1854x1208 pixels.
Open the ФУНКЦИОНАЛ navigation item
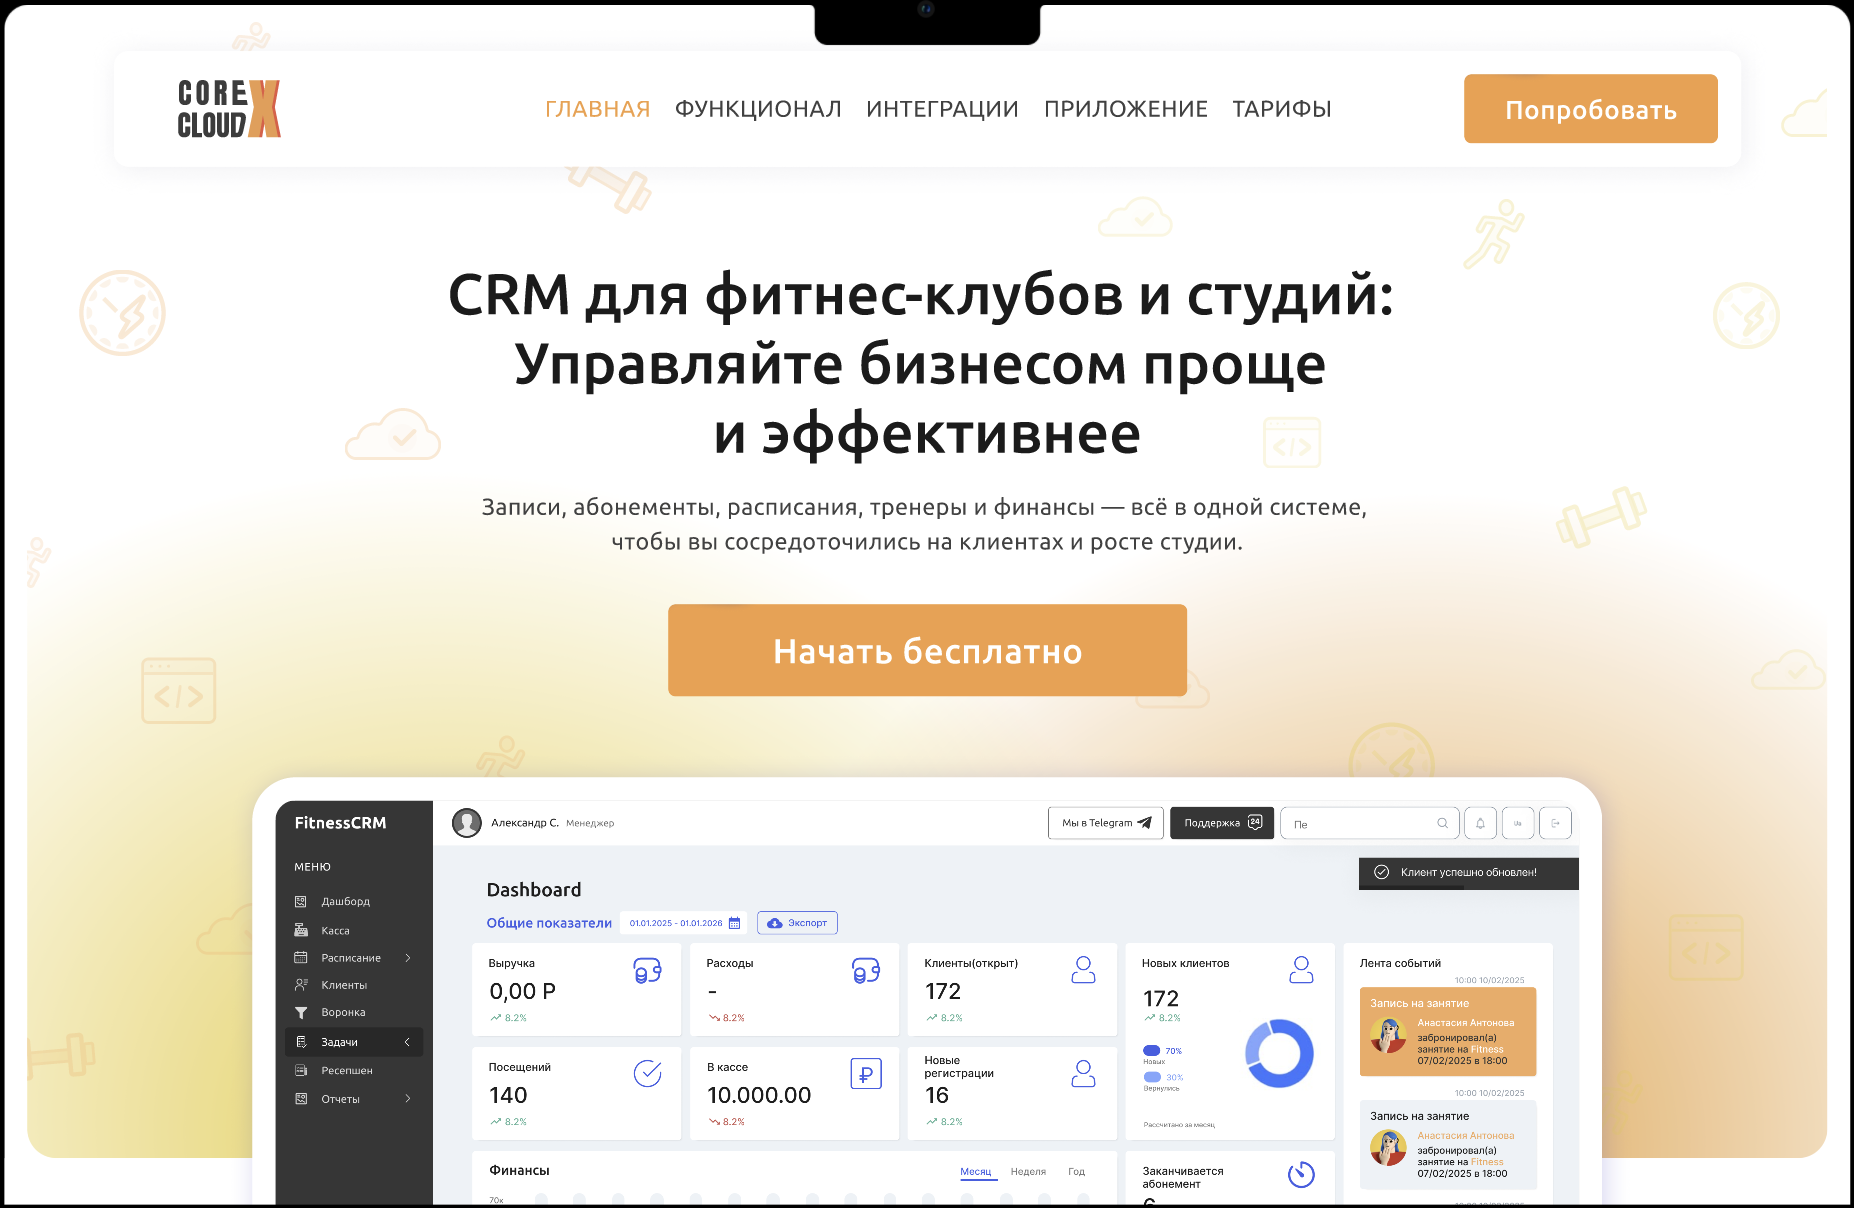coord(758,109)
